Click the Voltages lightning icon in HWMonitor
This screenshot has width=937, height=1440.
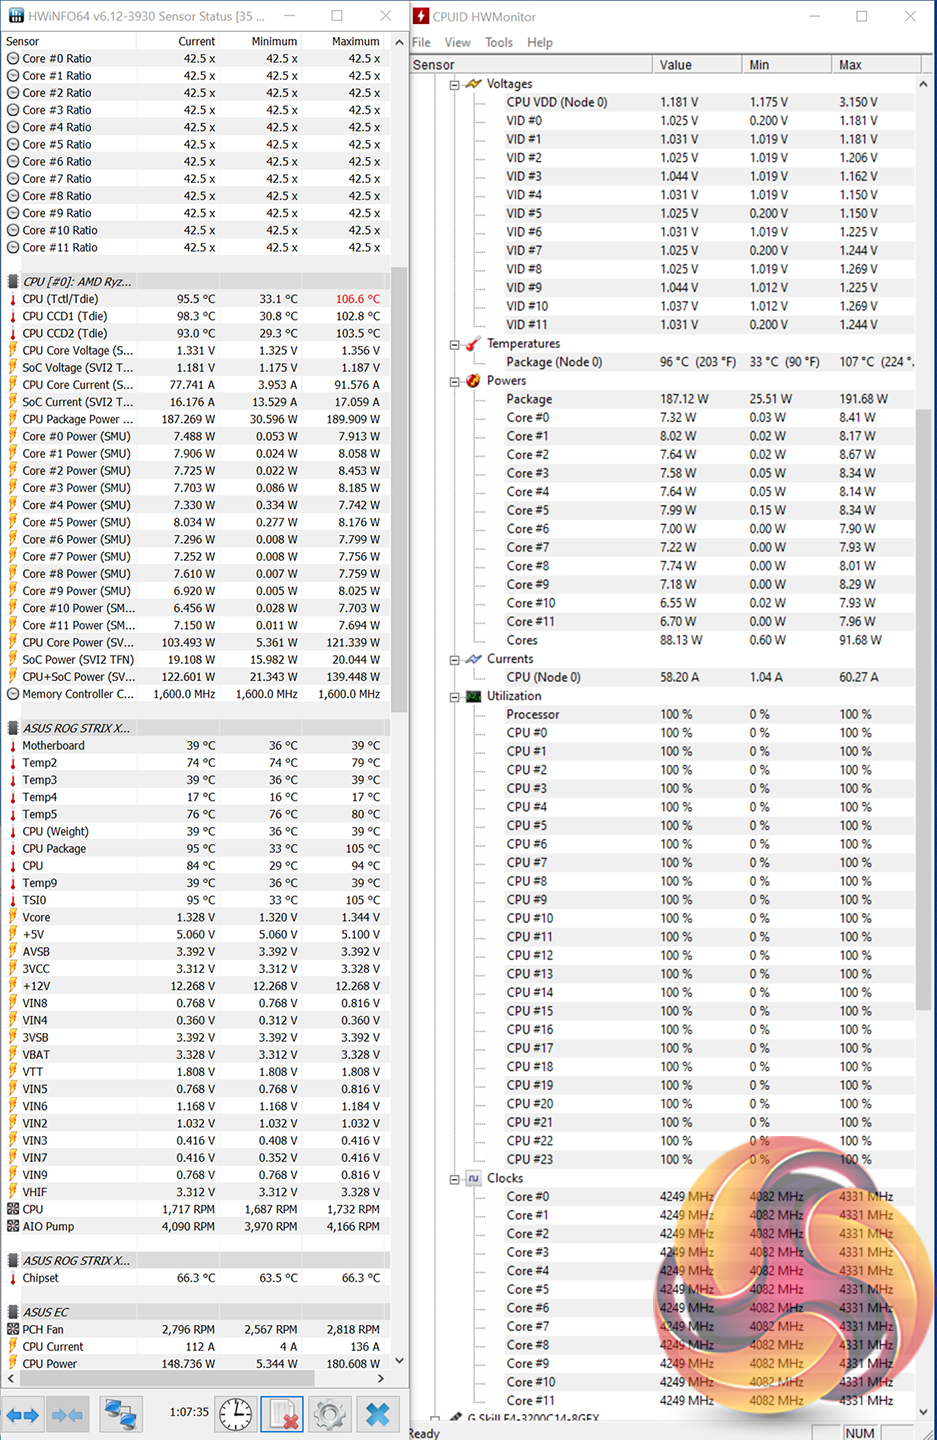(x=474, y=84)
